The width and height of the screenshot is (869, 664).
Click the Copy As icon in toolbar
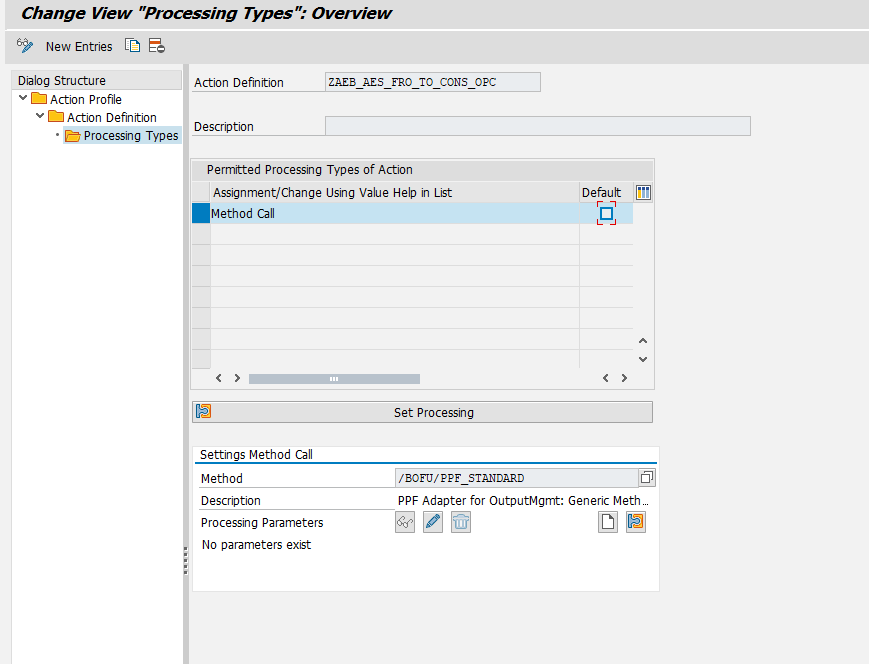coord(132,45)
